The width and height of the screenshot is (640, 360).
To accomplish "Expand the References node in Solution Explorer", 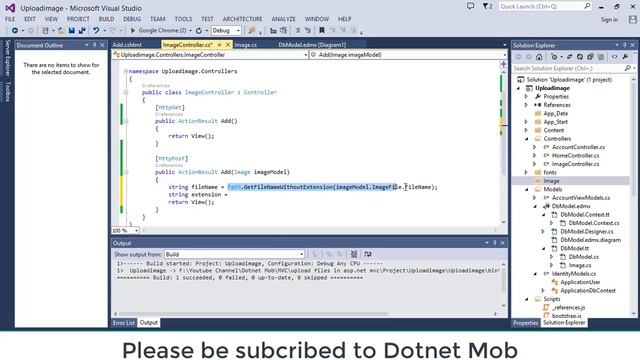I will (x=526, y=105).
